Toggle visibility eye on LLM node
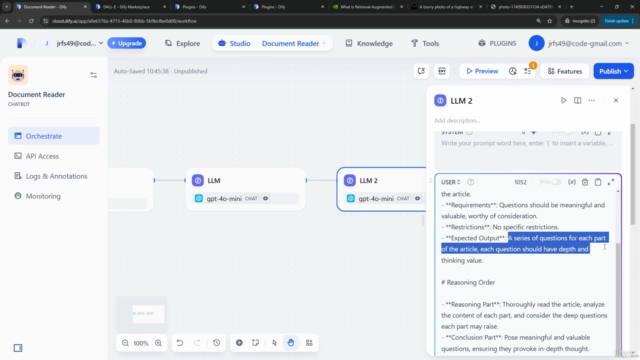Image resolution: width=640 pixels, height=360 pixels. pos(265,198)
